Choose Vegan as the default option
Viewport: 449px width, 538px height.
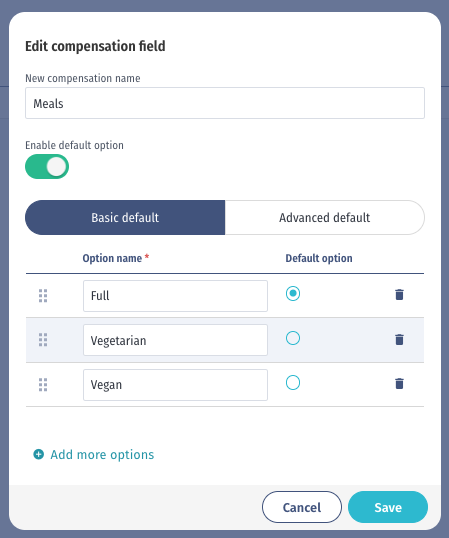293,383
